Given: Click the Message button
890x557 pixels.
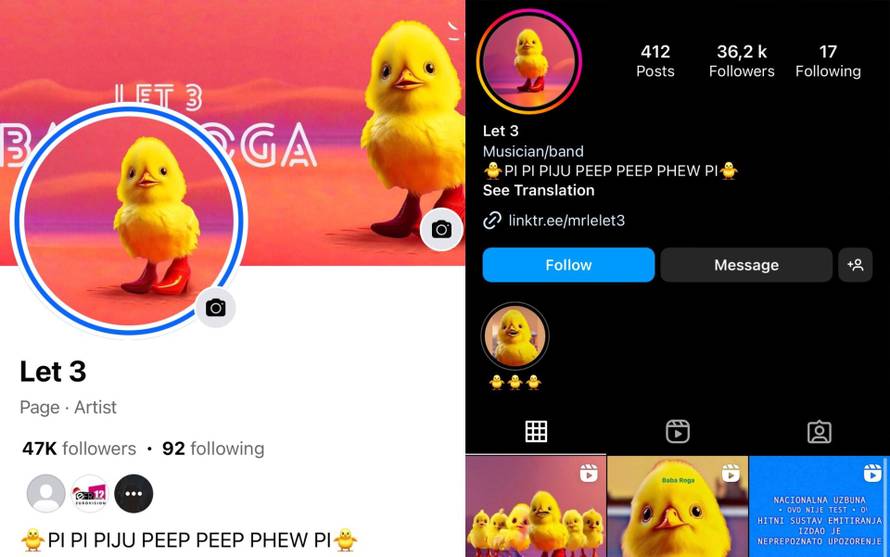Looking at the screenshot, I should [x=746, y=265].
